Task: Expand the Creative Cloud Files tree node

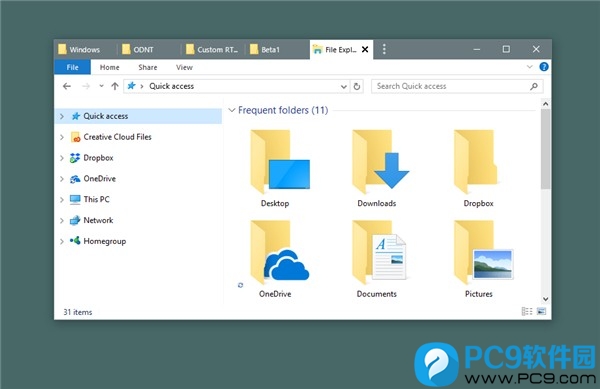Action: pos(62,137)
